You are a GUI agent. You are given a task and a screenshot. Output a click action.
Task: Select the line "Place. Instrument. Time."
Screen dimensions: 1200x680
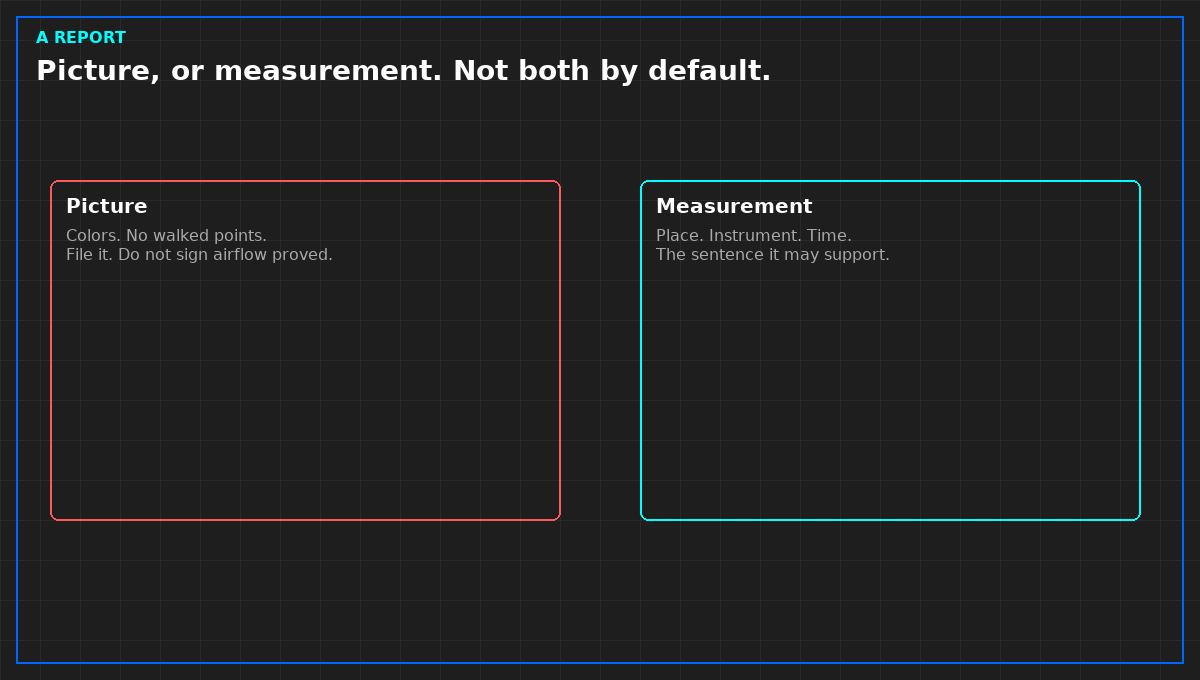coord(754,236)
